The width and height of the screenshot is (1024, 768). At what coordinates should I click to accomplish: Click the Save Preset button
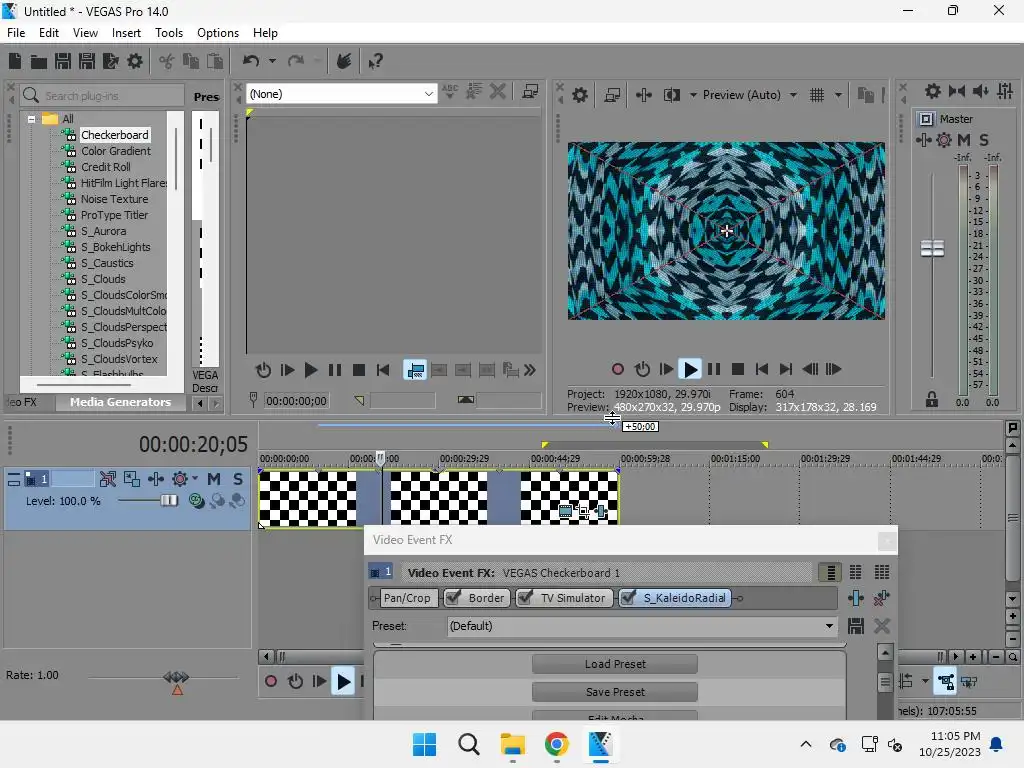[615, 692]
